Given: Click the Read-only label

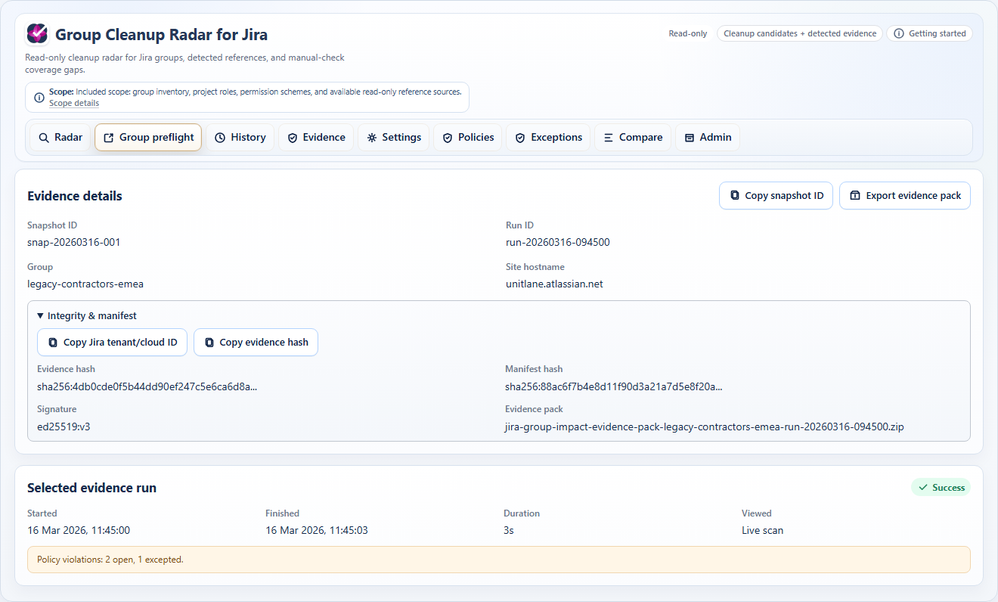Looking at the screenshot, I should pyautogui.click(x=687, y=34).
